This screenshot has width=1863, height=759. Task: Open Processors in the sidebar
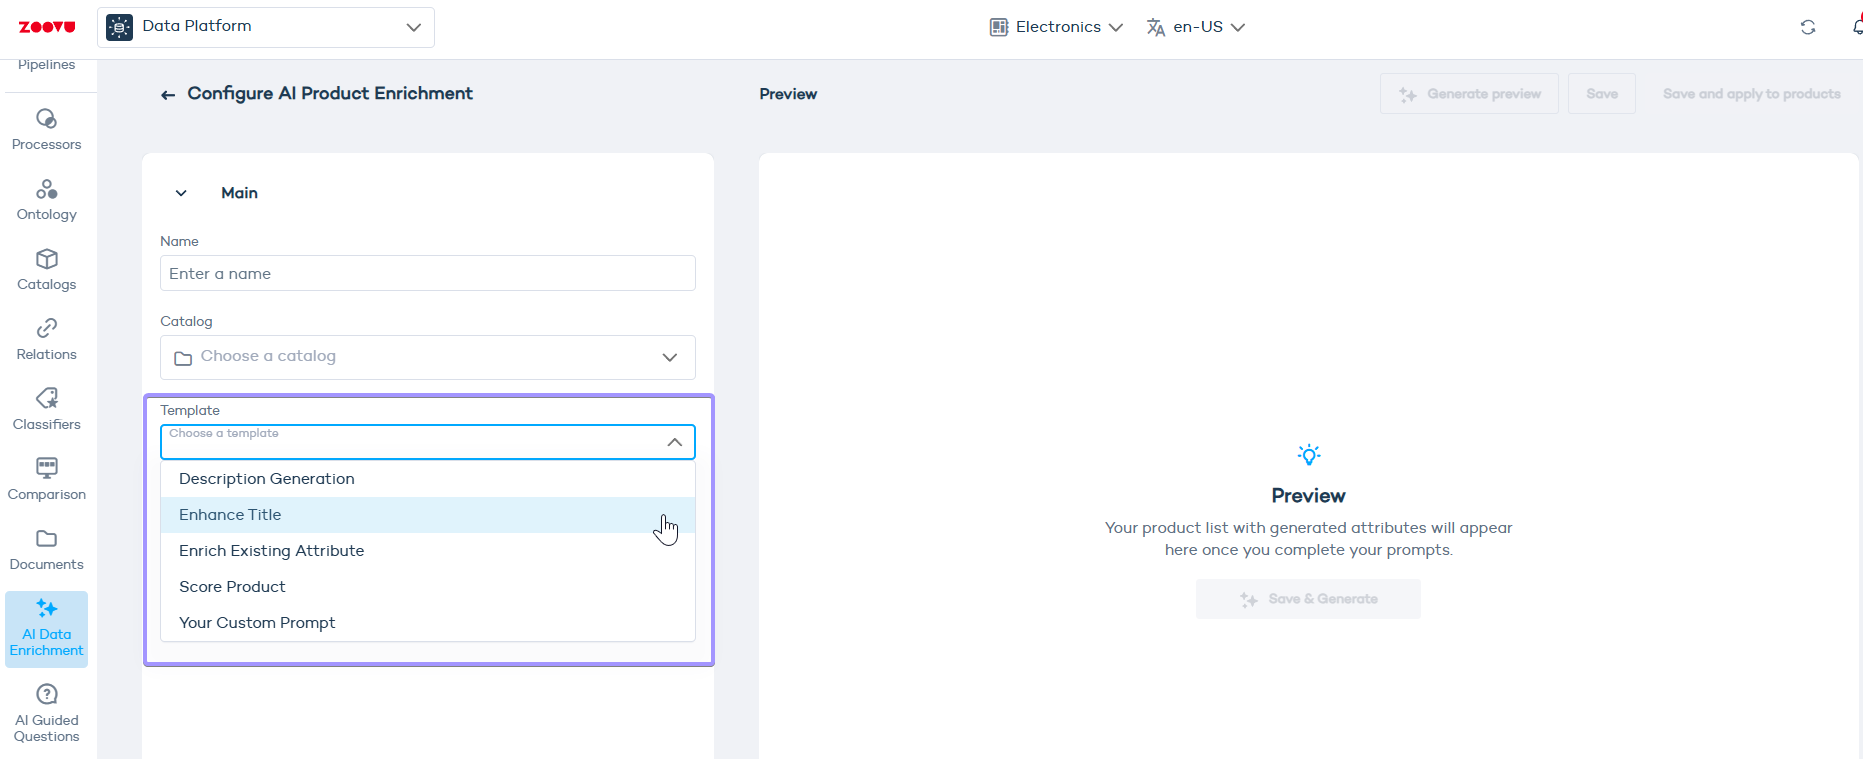click(46, 130)
